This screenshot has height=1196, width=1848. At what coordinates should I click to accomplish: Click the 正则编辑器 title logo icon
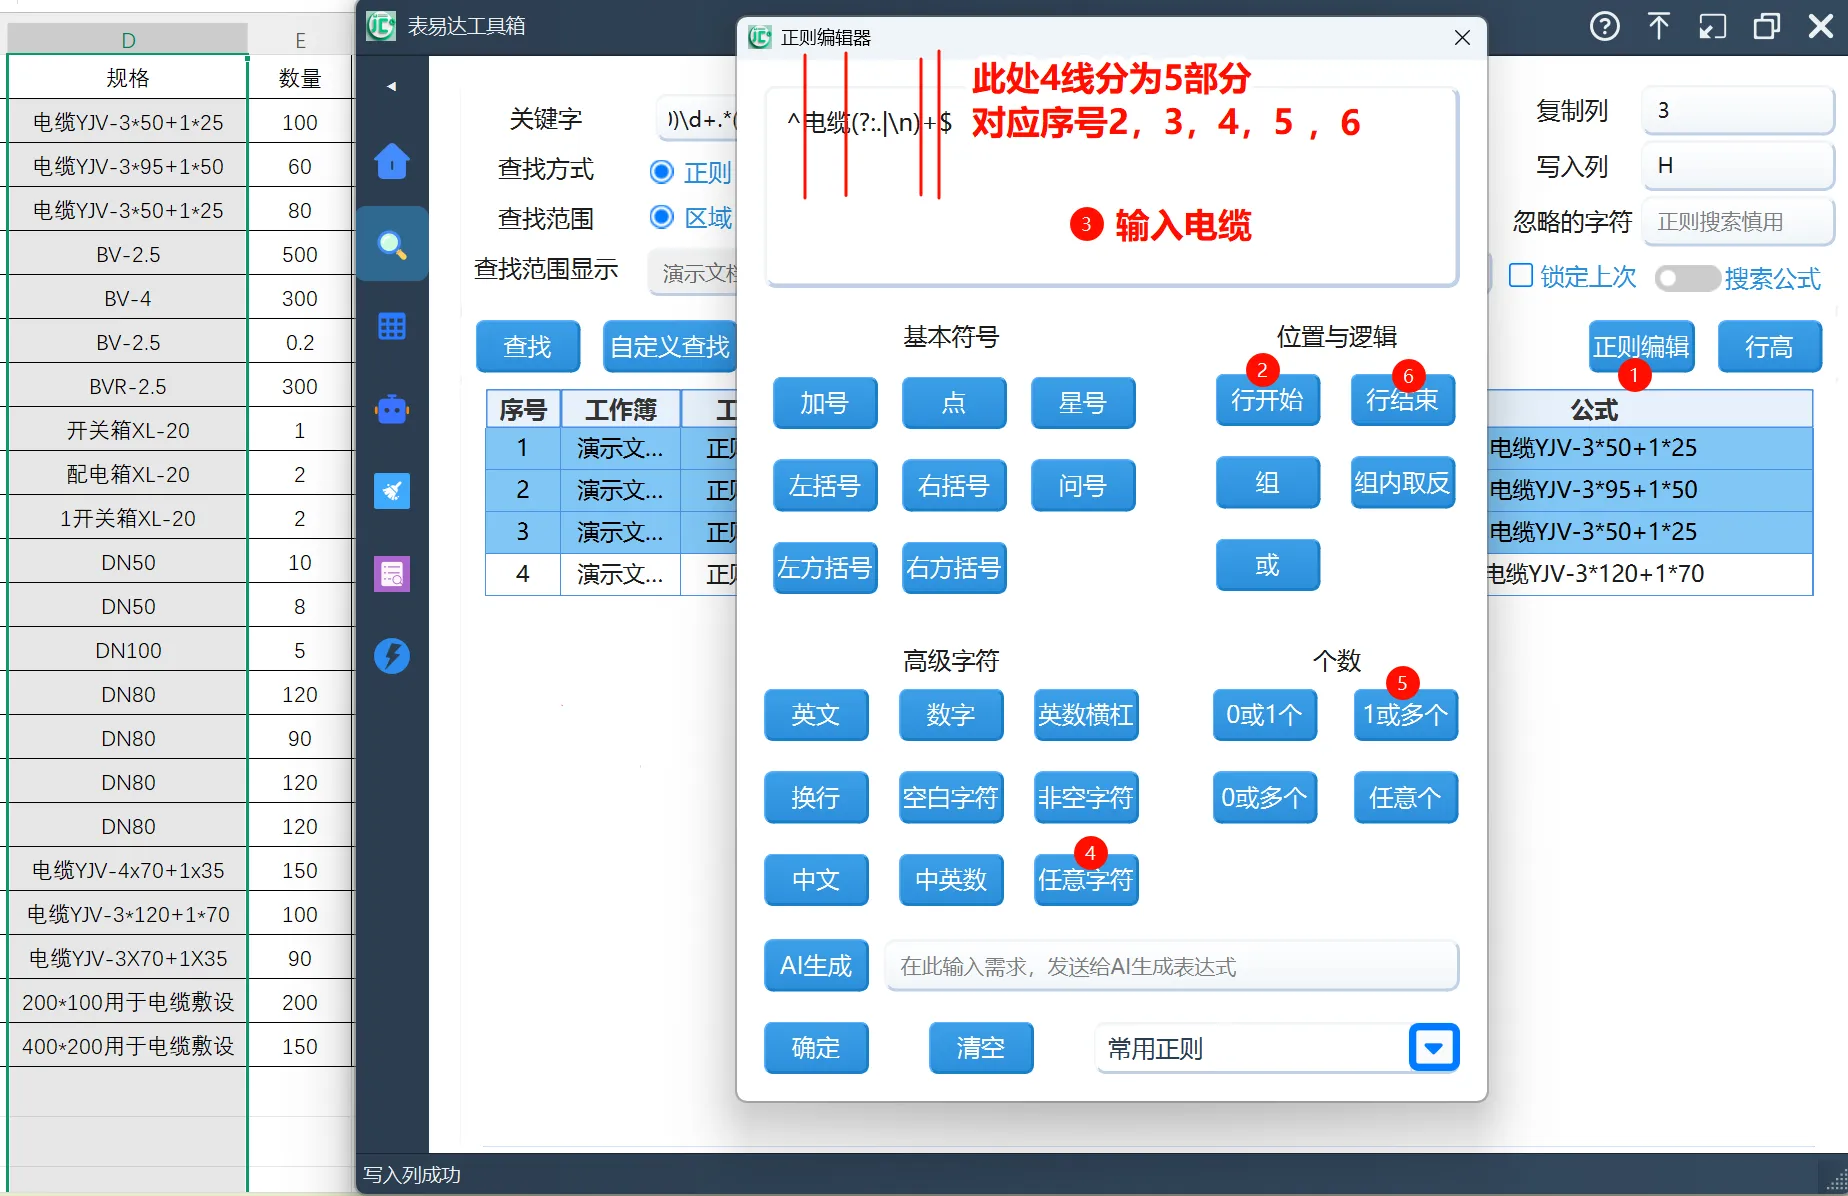[760, 38]
